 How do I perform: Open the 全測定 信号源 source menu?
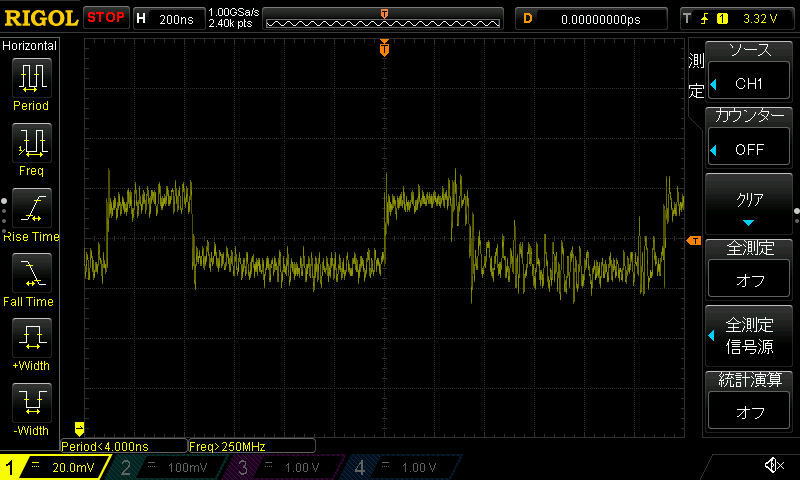click(748, 336)
